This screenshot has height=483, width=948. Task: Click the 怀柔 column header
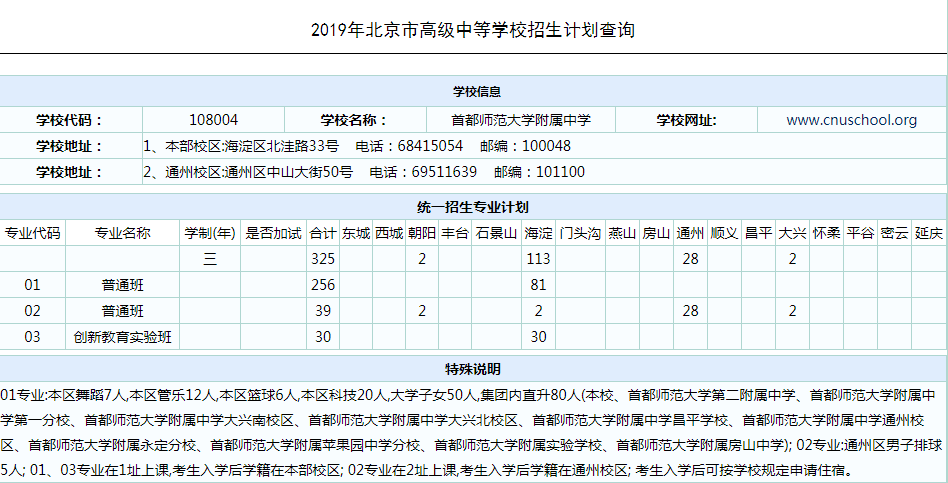point(826,233)
